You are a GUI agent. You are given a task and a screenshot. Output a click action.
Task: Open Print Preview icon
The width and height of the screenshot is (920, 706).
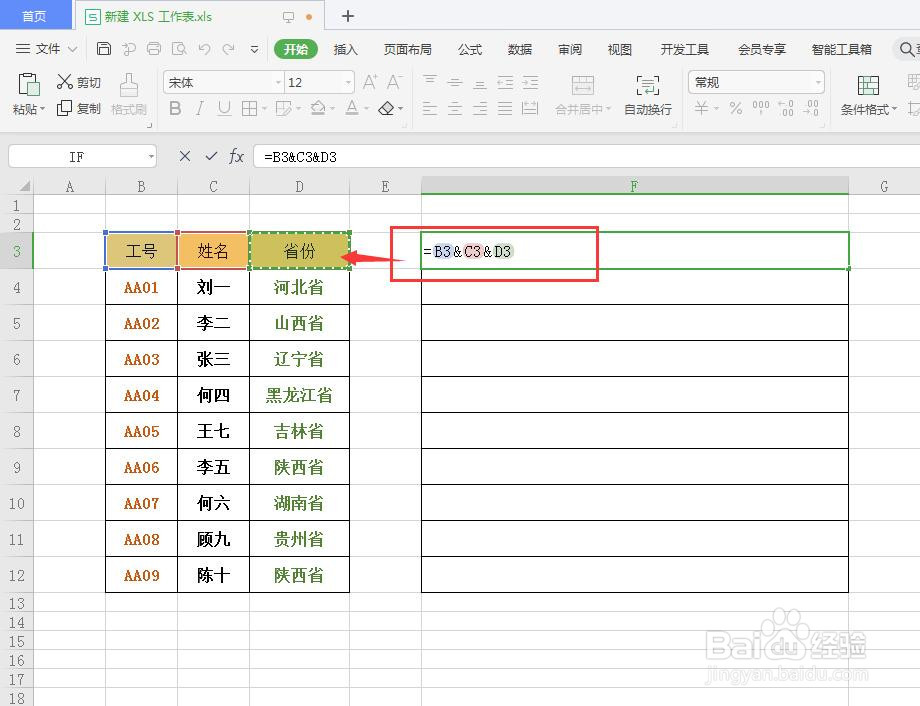(x=179, y=49)
